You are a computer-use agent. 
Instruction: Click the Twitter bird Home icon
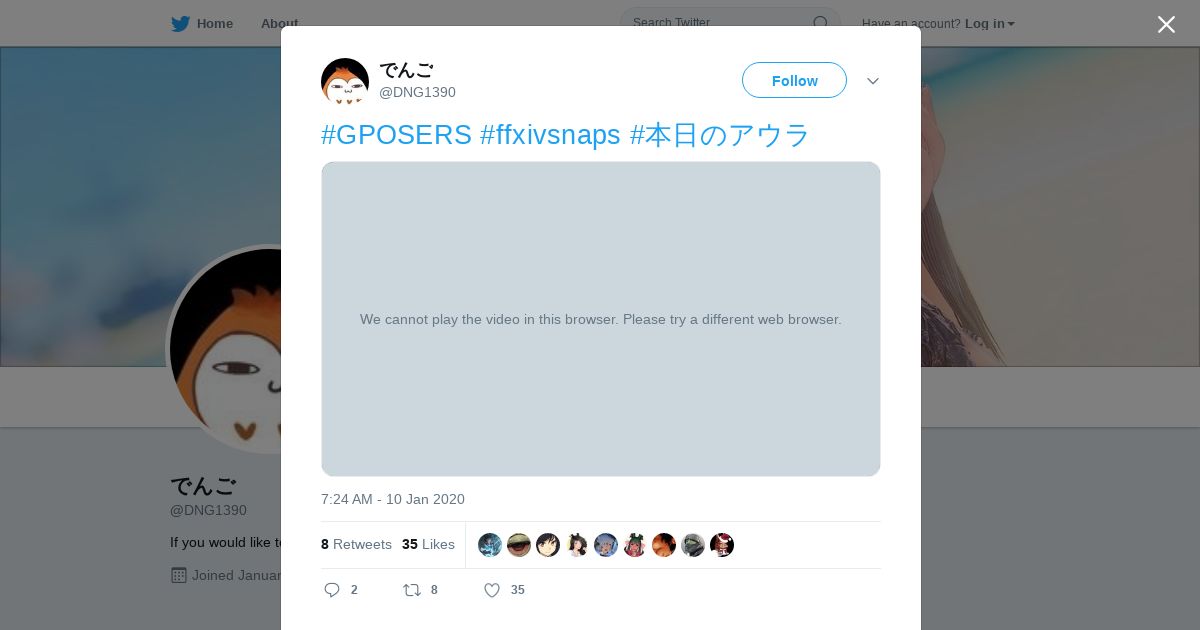click(x=180, y=23)
